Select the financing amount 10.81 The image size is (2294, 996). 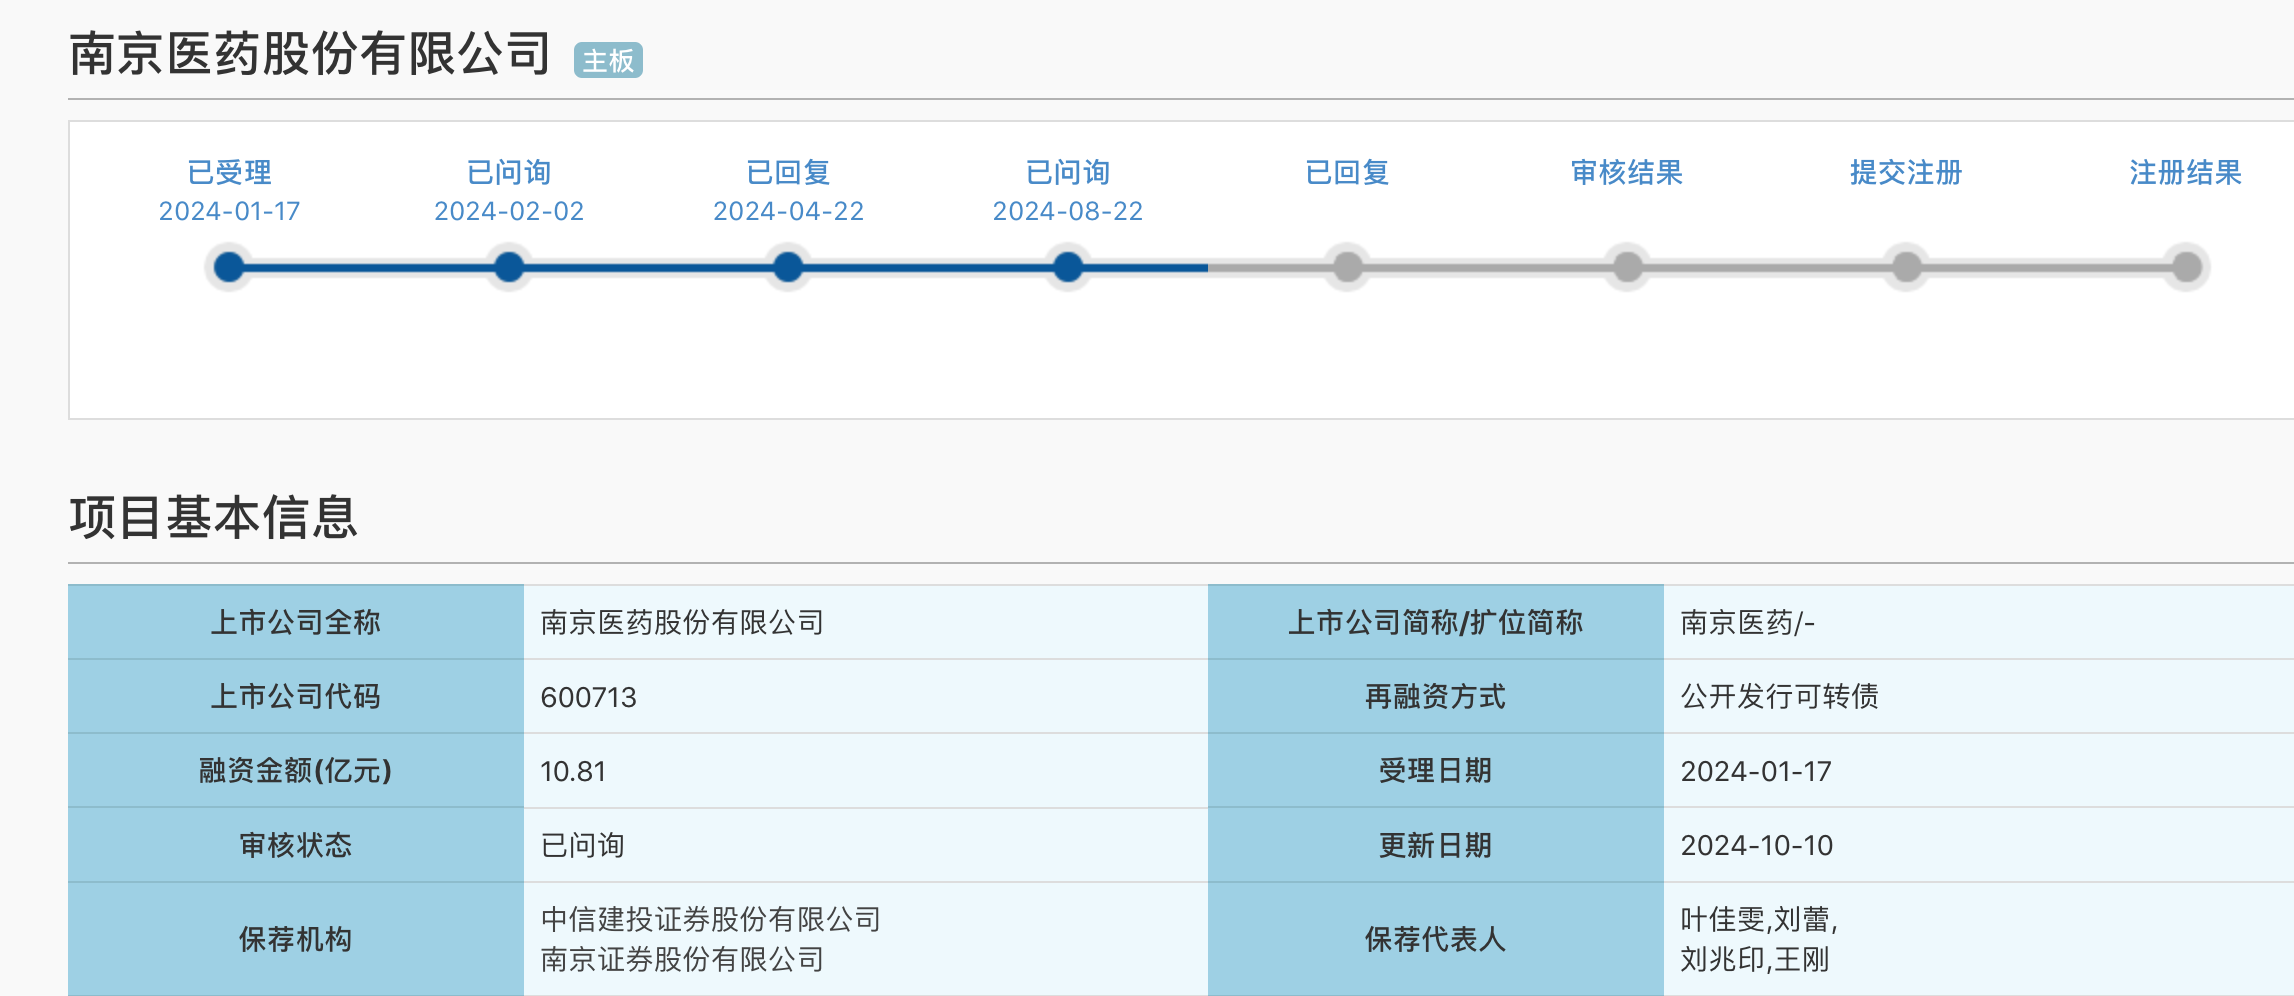coord(573,771)
